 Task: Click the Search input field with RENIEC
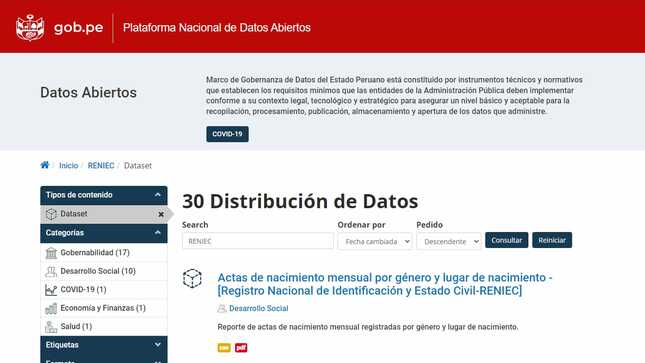pos(258,241)
